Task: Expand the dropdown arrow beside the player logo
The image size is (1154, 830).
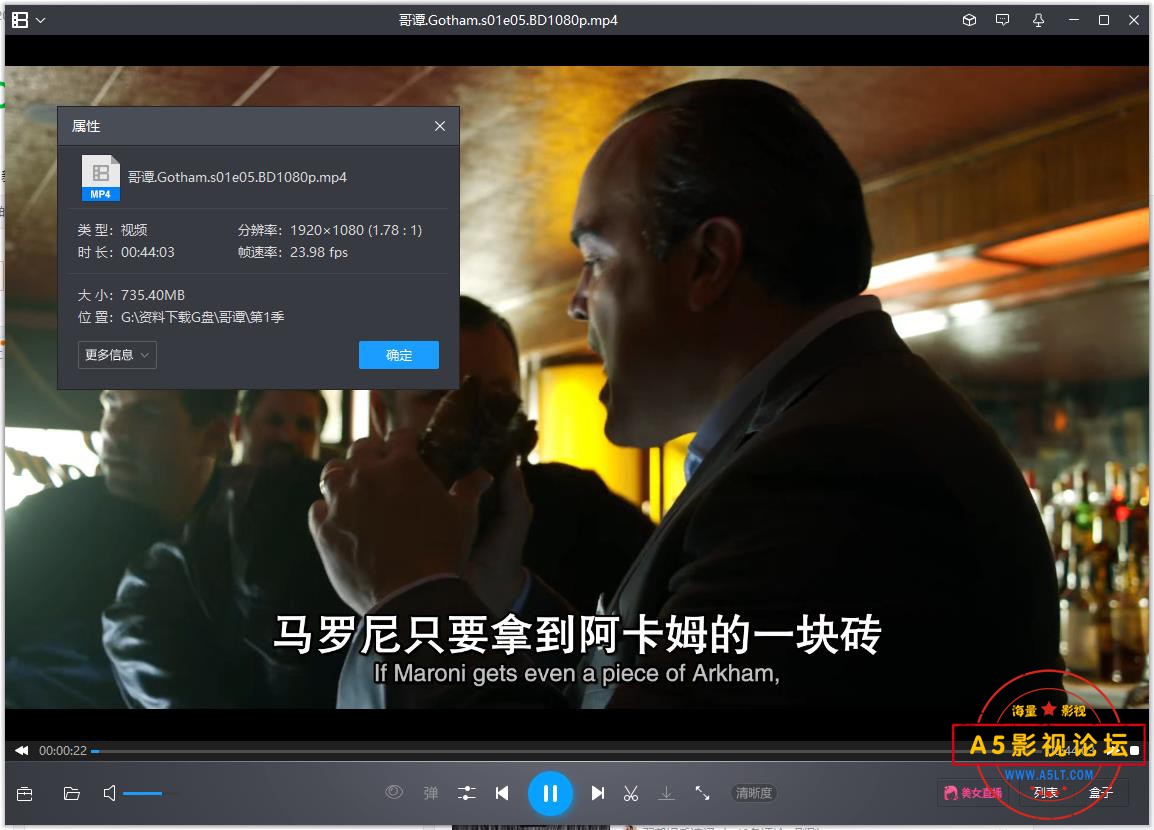Action: pos(40,21)
